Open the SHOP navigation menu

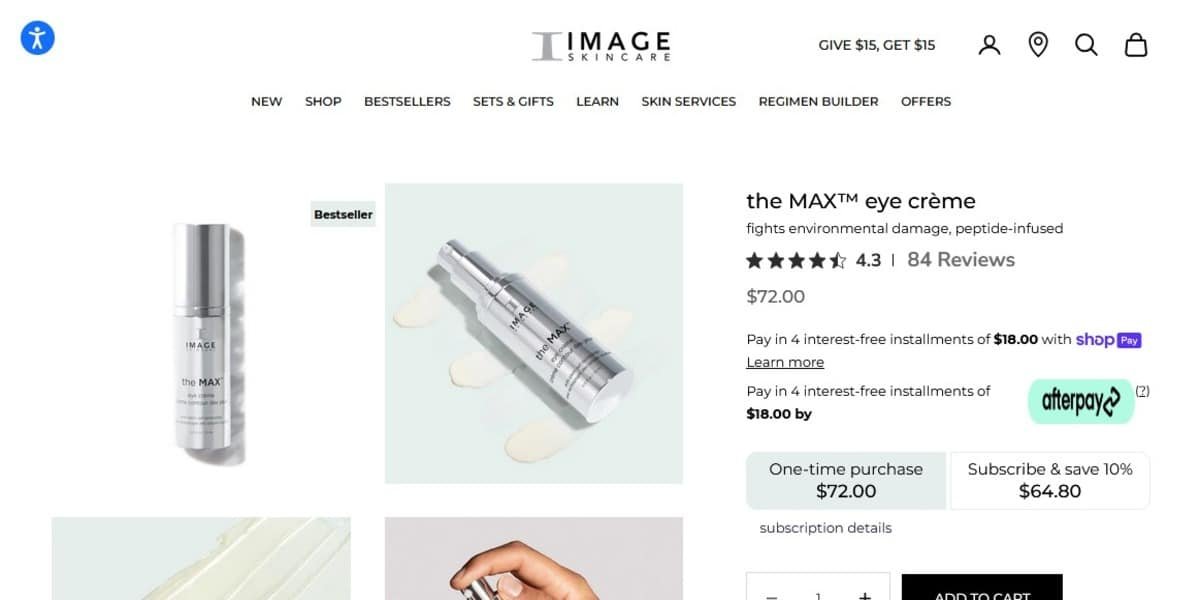[323, 101]
